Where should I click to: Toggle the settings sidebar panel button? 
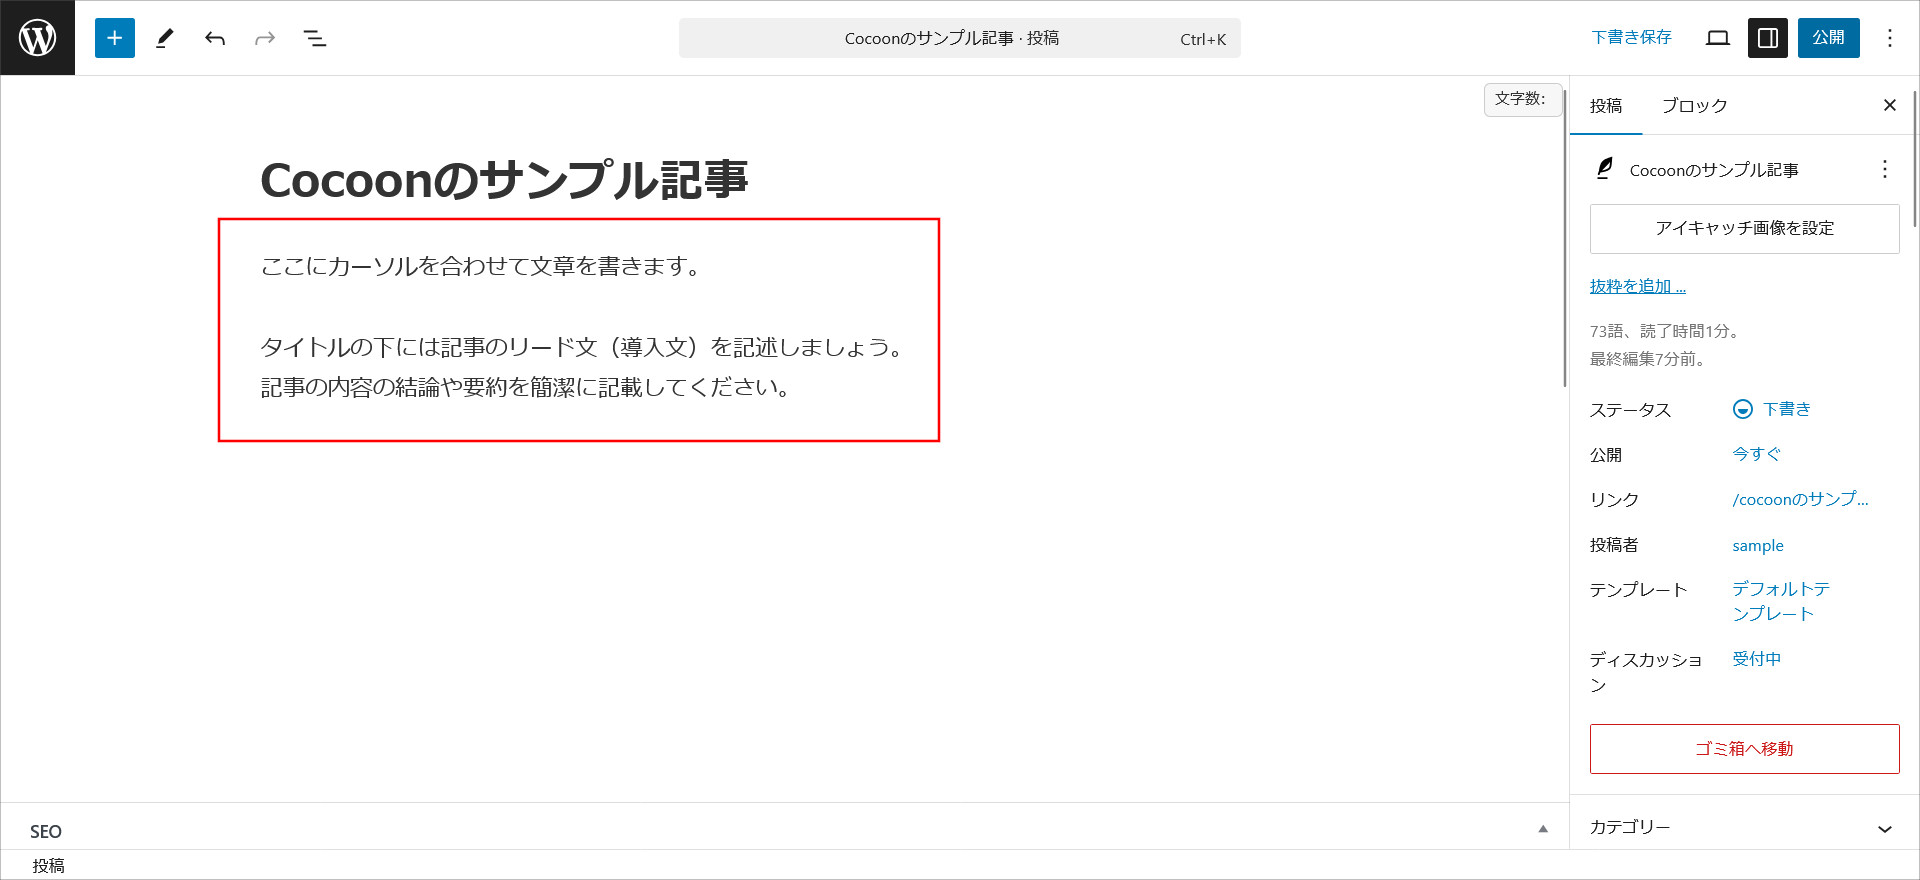[1767, 38]
